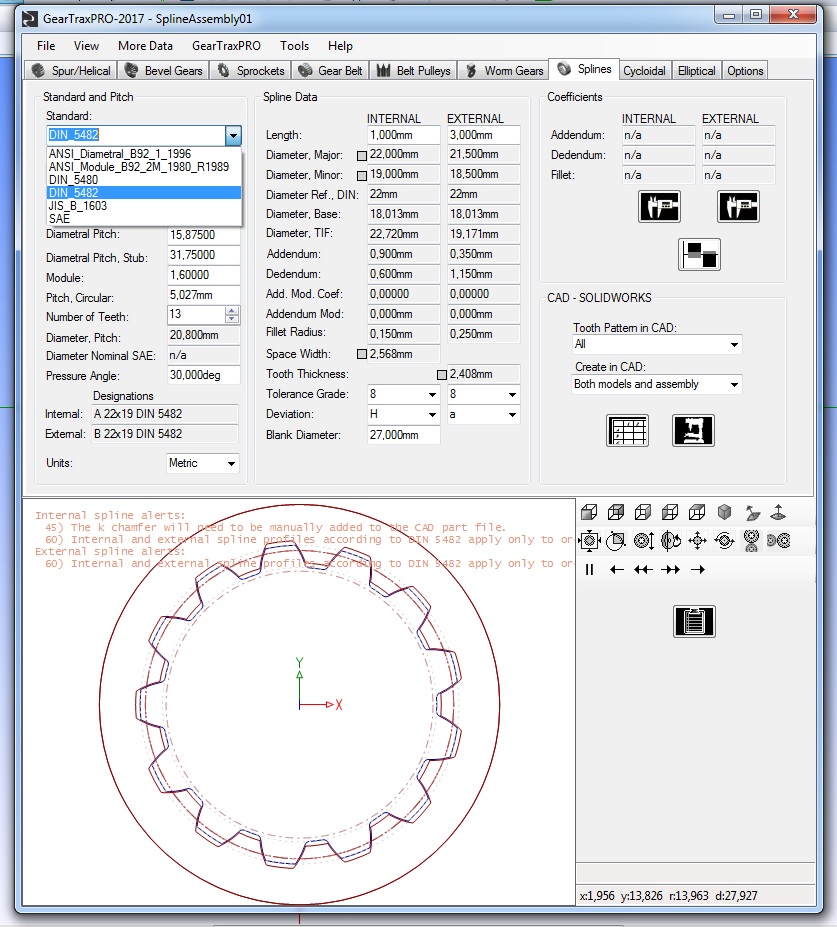Viewport: 837px width, 927px height.
Task: Click the clipboard report icon
Action: point(695,621)
